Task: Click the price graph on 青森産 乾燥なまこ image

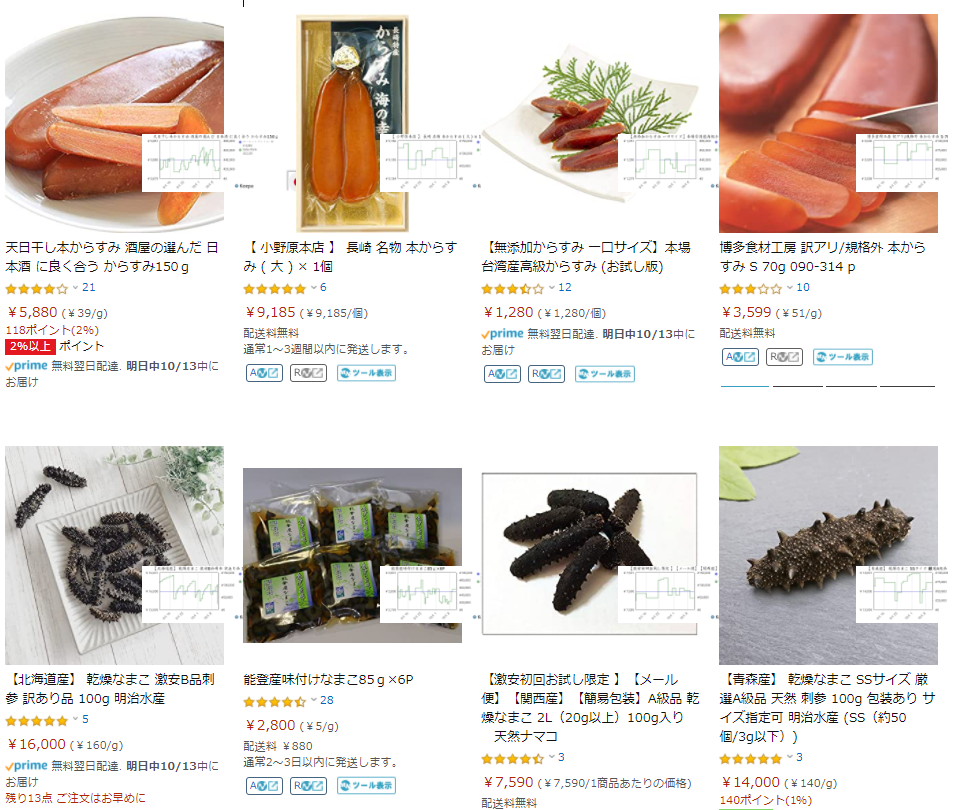Action: [899, 594]
